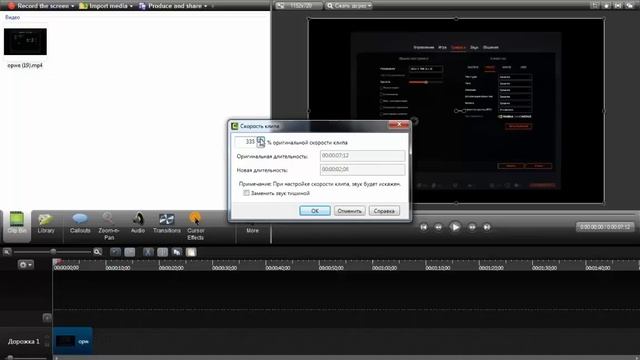
Task: Click the 1152x720 editing dimensions button
Action: (298, 6)
